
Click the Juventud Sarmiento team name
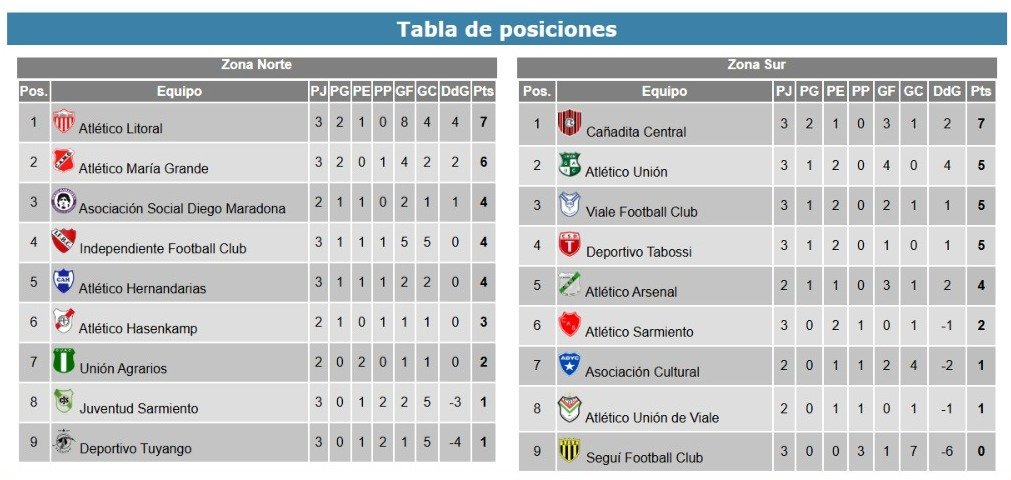[x=139, y=408]
